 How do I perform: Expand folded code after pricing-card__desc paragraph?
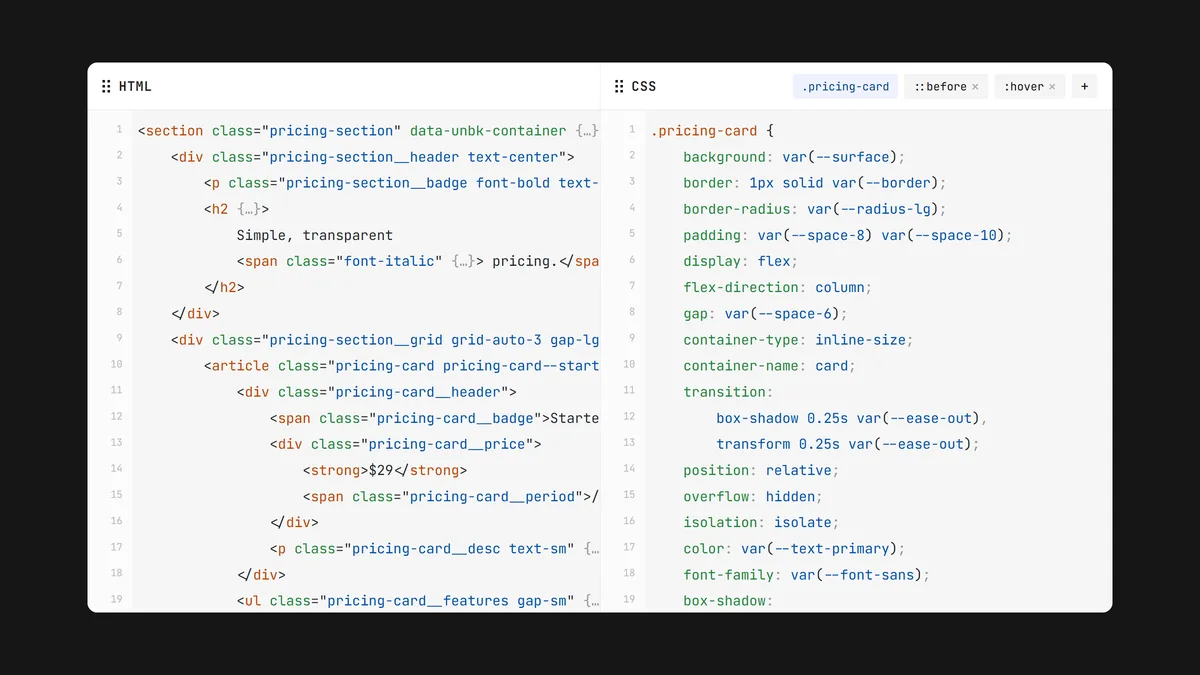pos(591,548)
